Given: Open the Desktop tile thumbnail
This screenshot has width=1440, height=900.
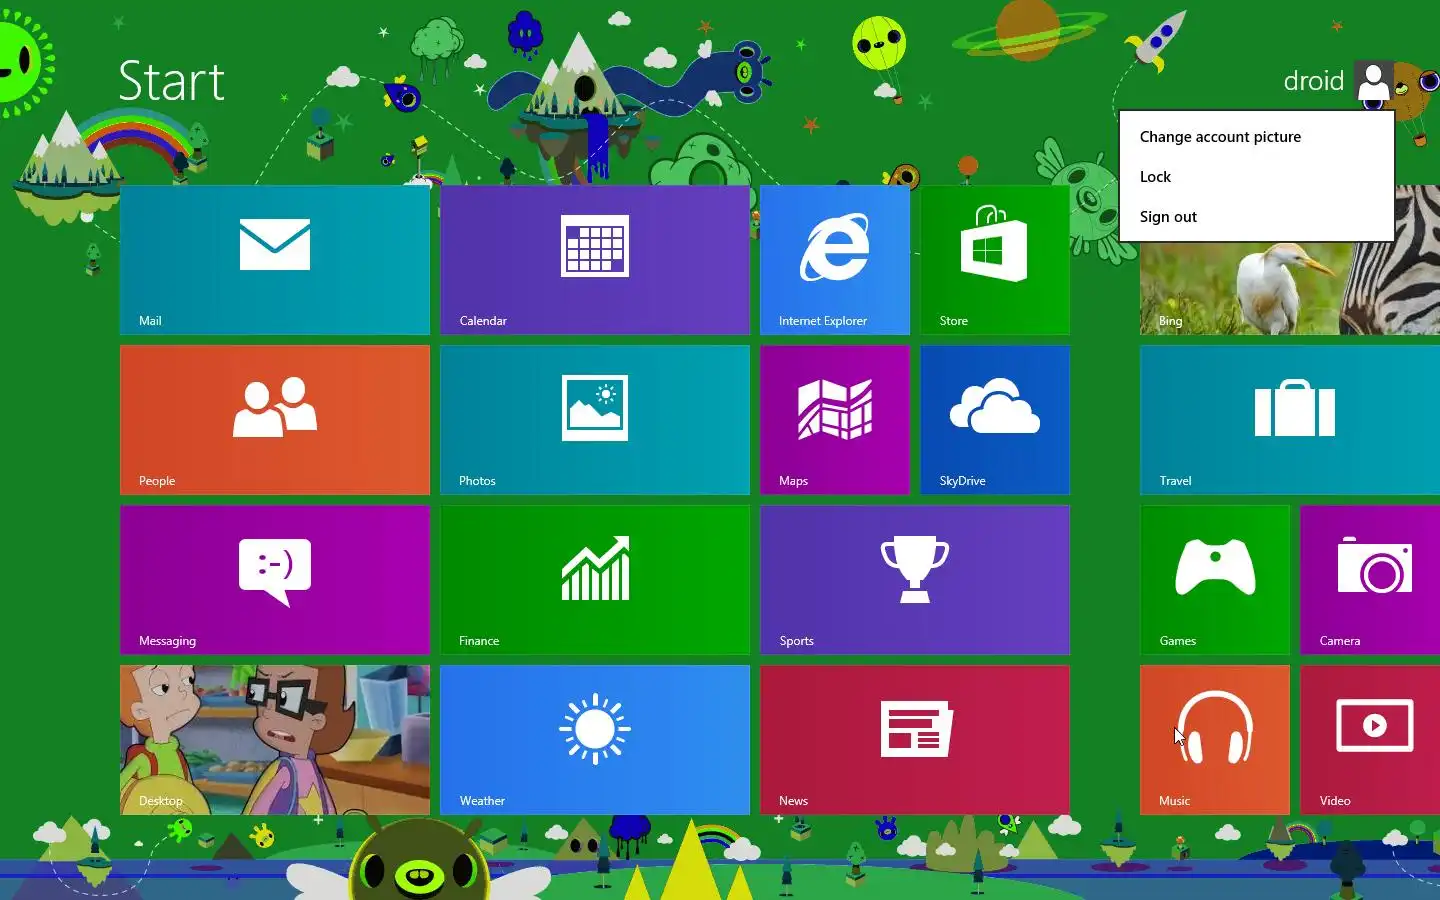Looking at the screenshot, I should (x=275, y=740).
